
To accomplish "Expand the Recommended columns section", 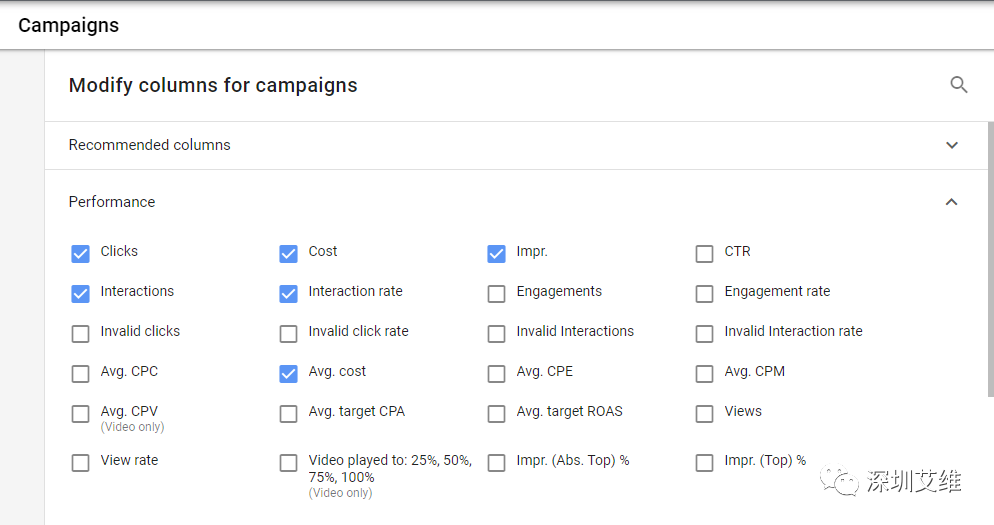I will pyautogui.click(x=951, y=145).
